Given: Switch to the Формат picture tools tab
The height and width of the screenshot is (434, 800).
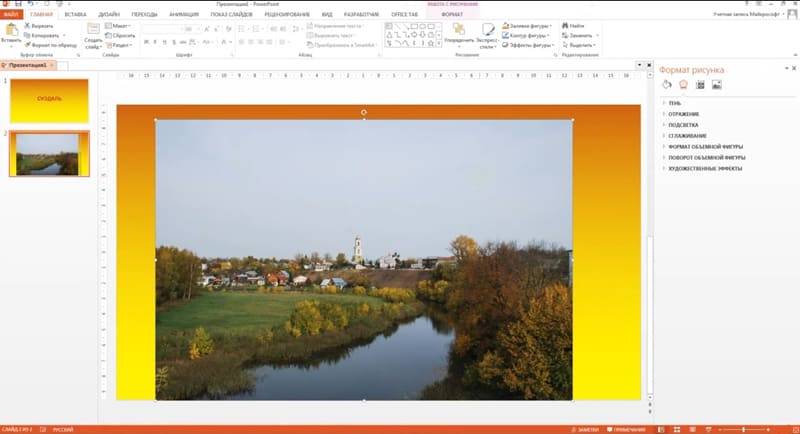Looking at the screenshot, I should click(452, 14).
